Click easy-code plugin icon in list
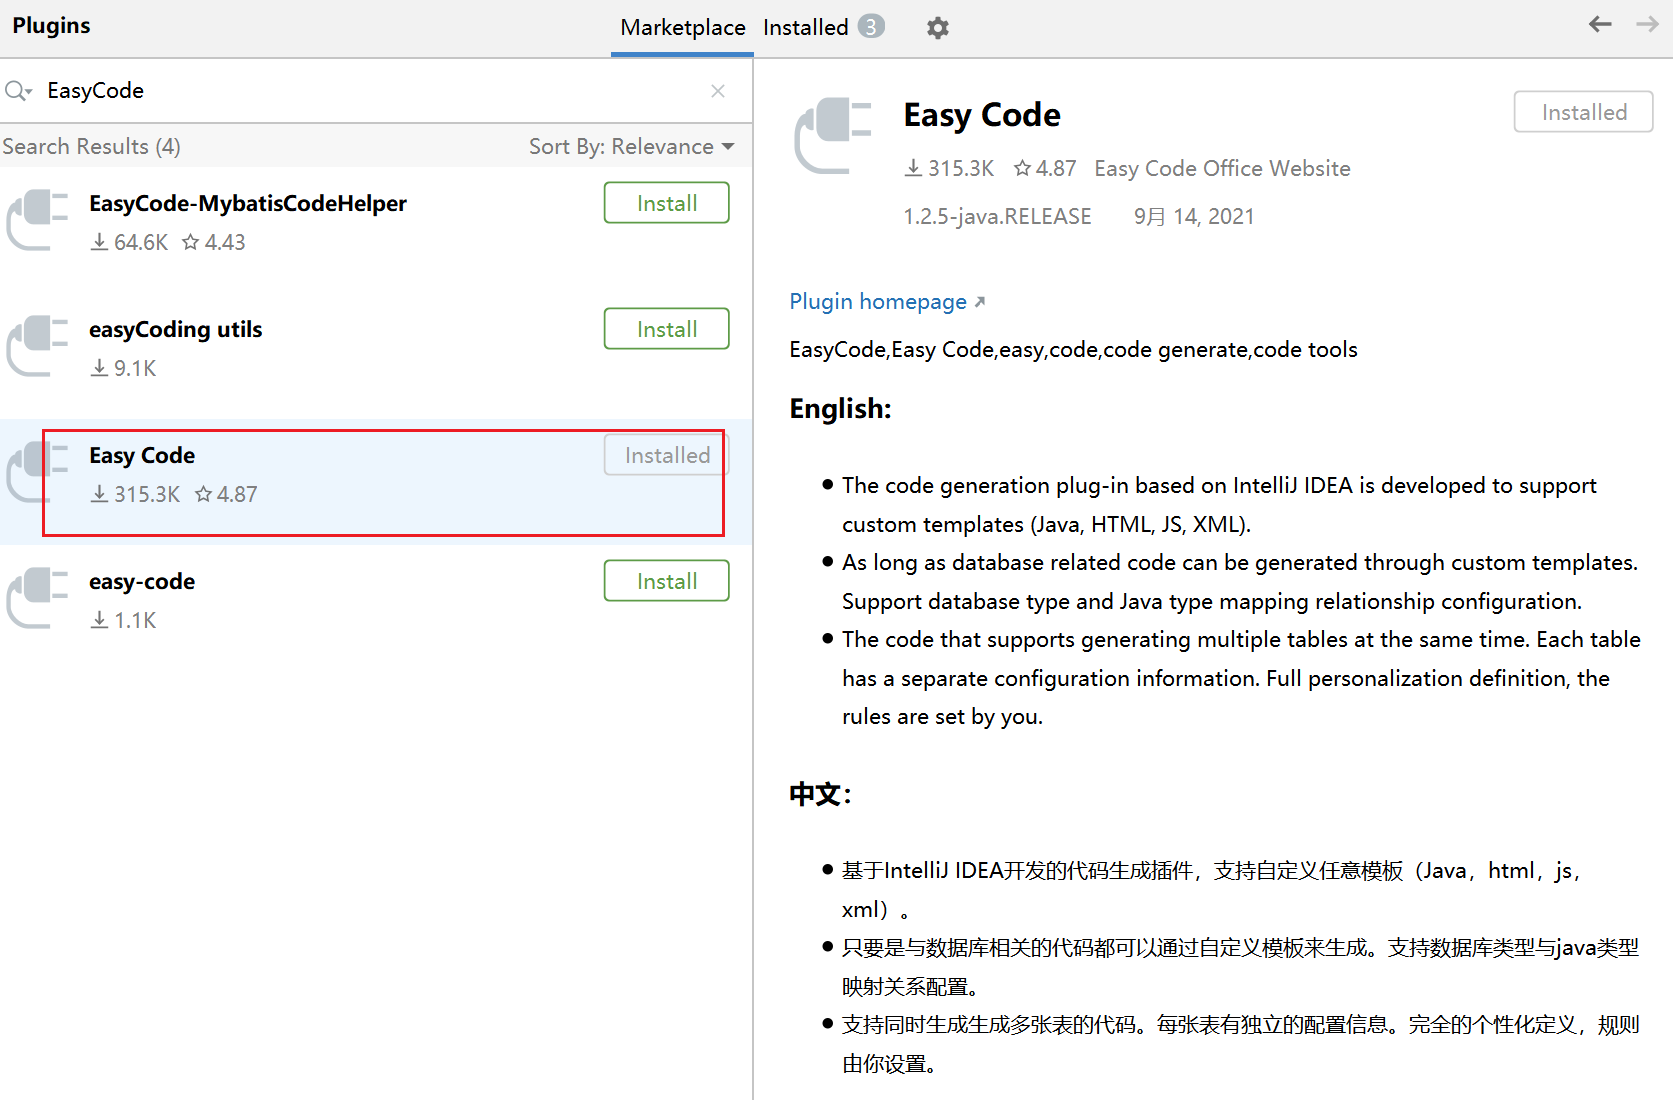 (38, 597)
